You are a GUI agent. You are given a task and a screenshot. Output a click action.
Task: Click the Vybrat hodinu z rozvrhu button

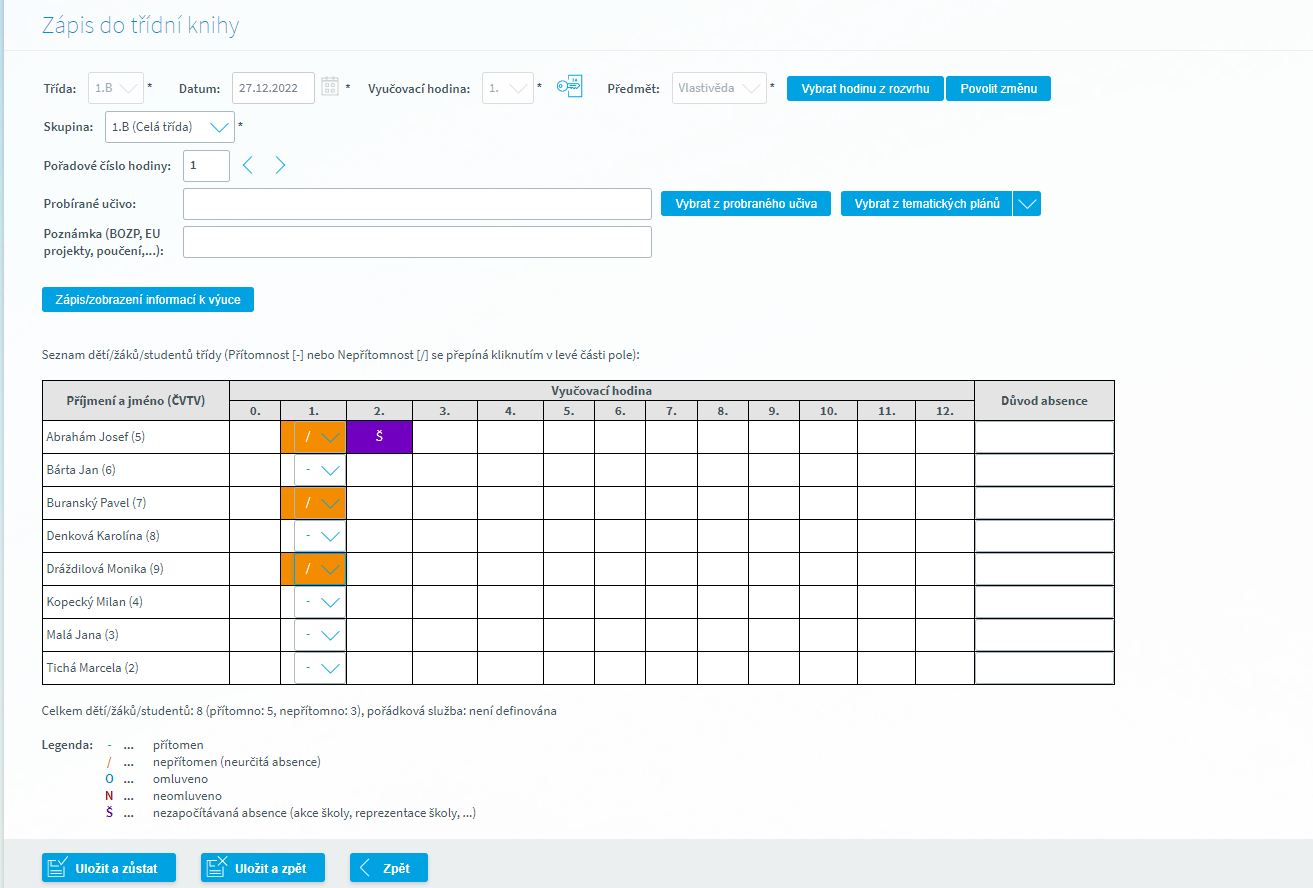coord(865,88)
